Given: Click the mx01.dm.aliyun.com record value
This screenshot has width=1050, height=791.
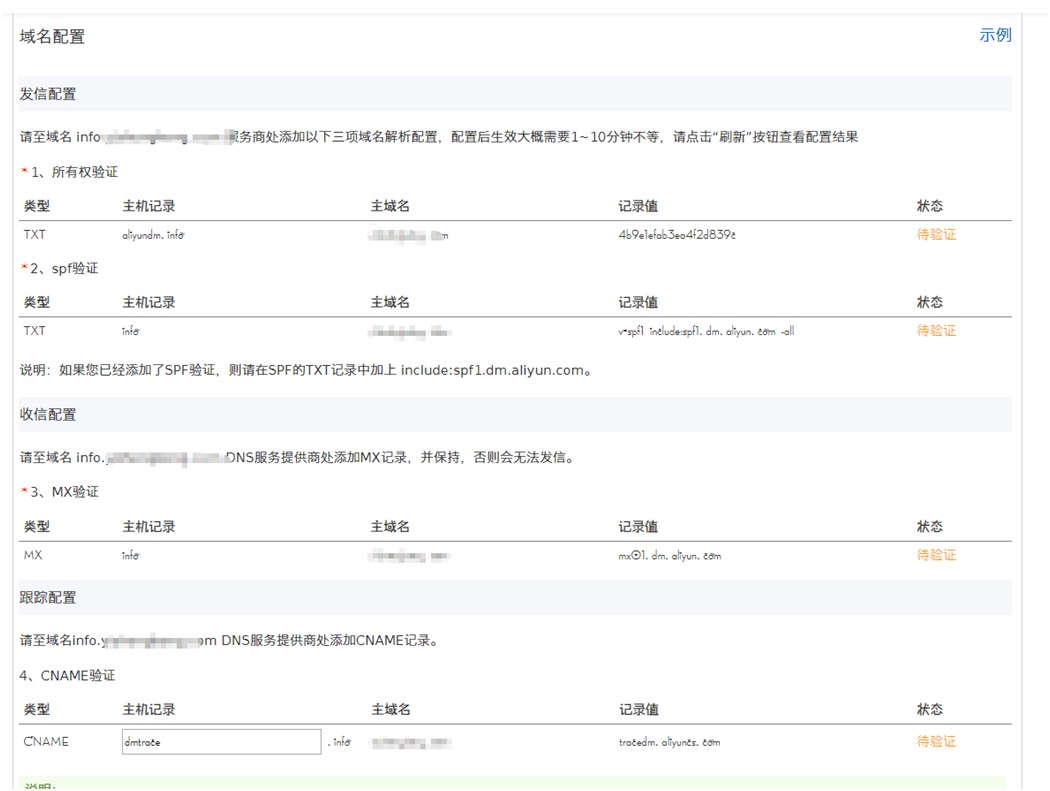Looking at the screenshot, I should pos(669,555).
